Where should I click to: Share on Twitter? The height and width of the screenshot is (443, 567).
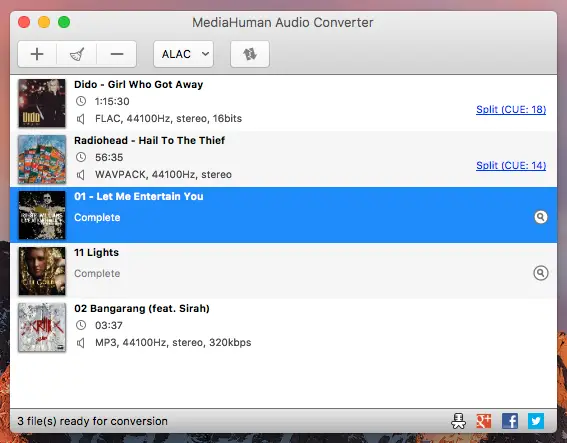(536, 421)
